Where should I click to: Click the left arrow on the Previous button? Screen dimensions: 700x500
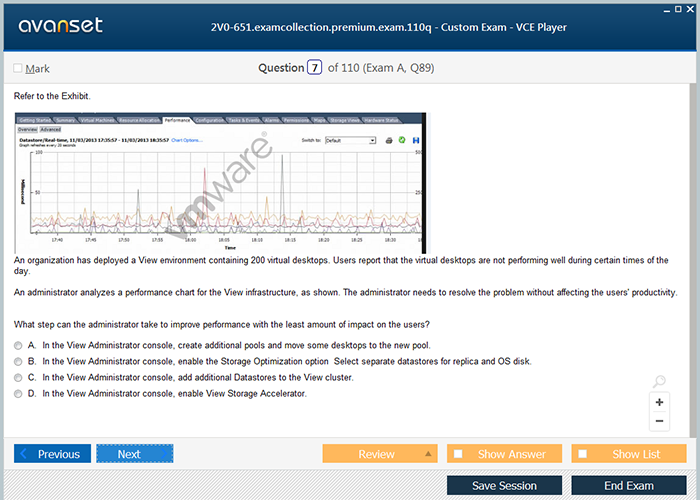(25, 454)
